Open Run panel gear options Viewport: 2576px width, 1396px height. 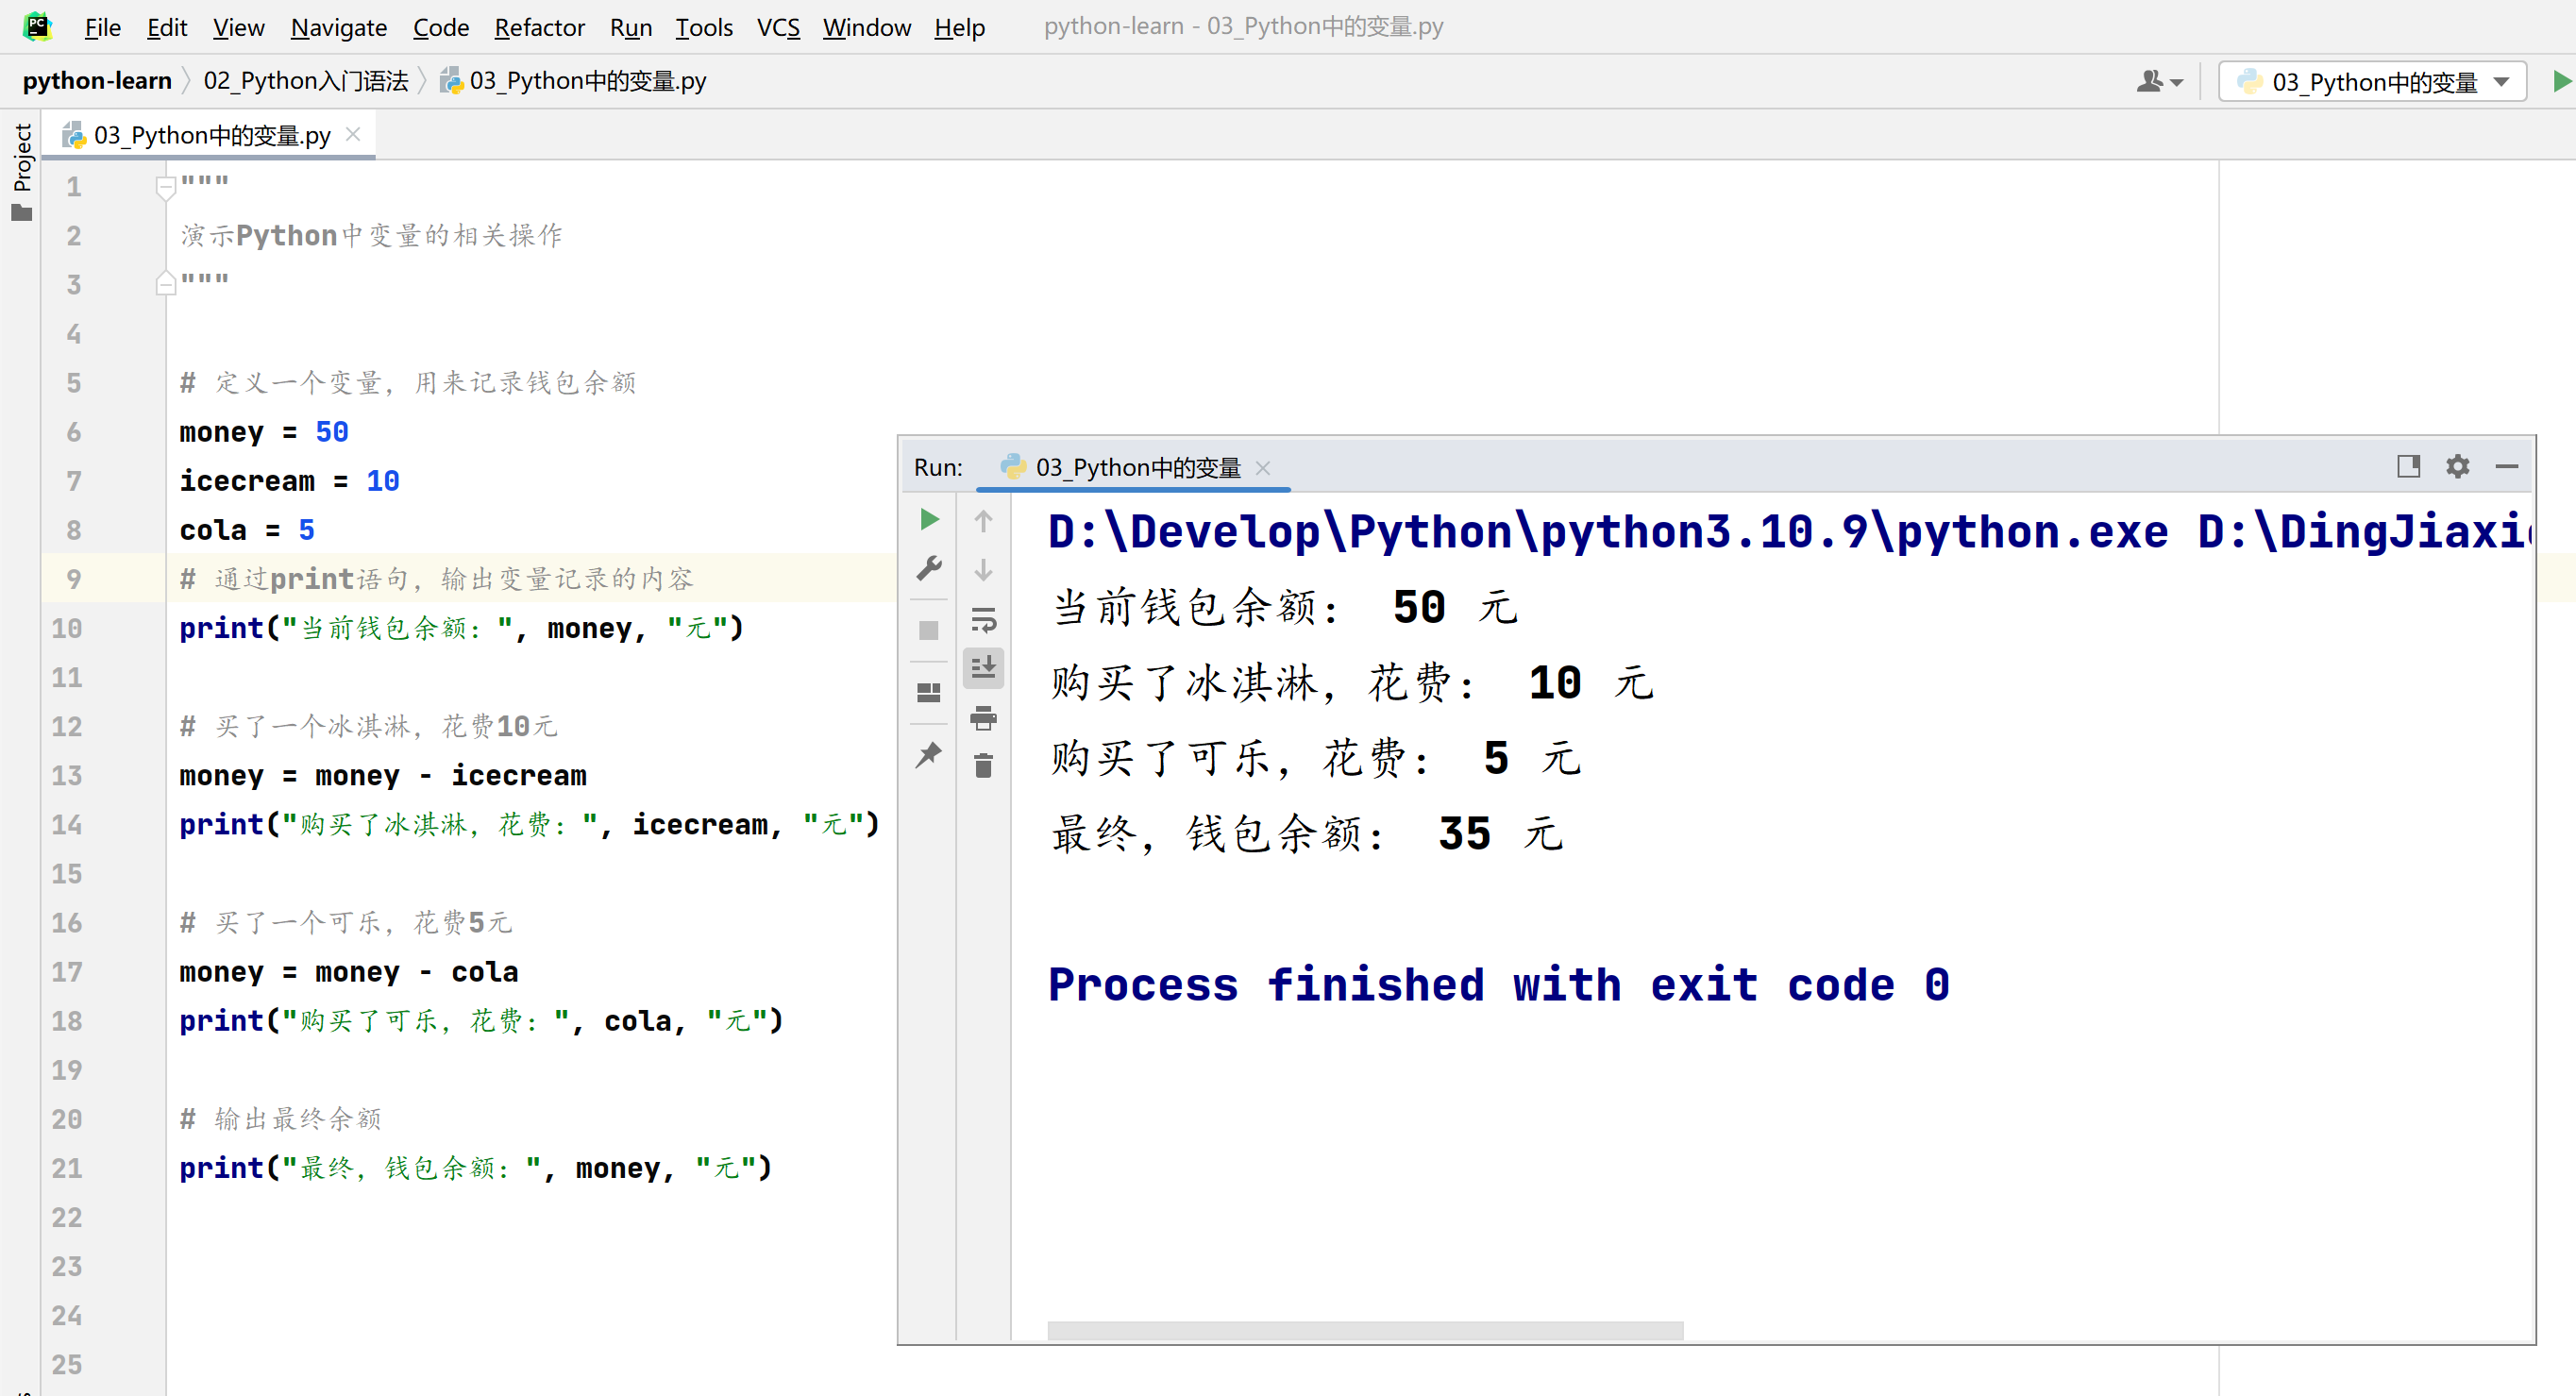(2457, 466)
